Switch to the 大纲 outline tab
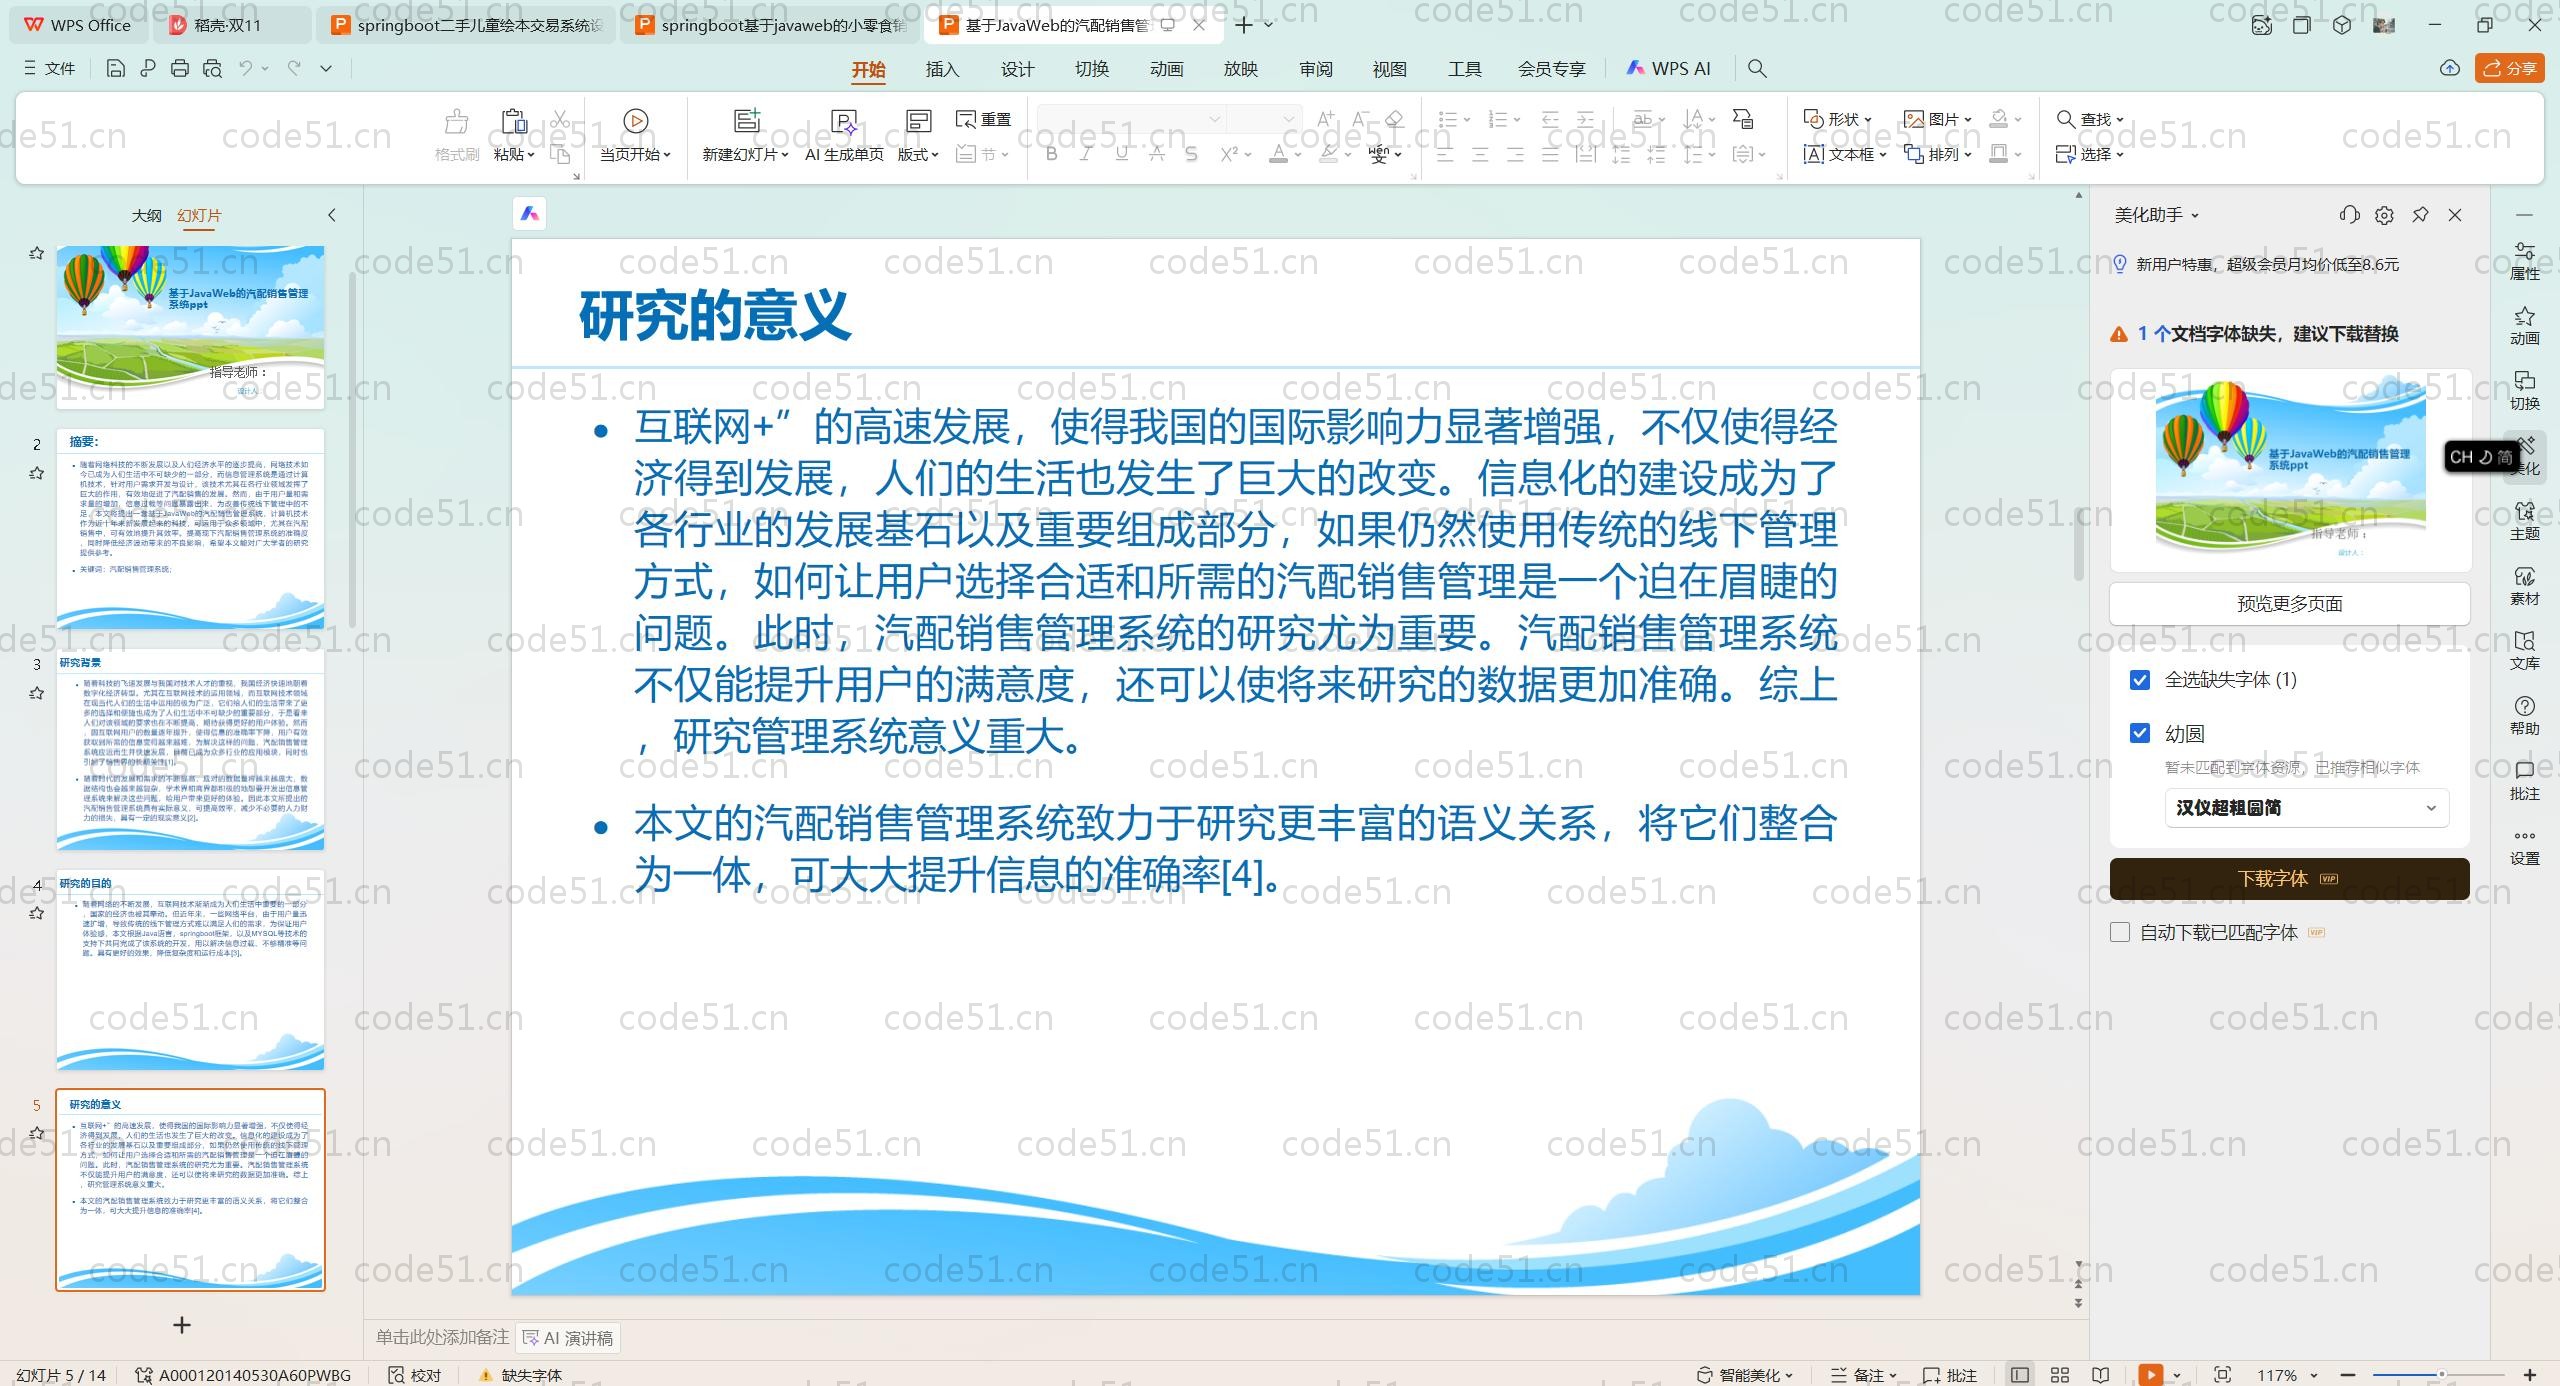 pos(146,215)
